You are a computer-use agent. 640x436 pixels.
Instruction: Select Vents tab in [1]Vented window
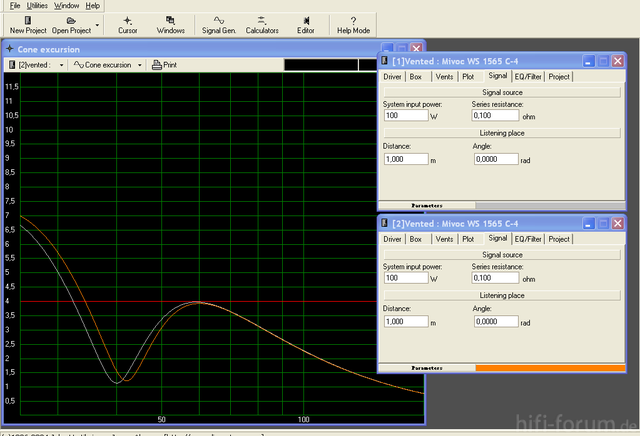click(x=443, y=76)
